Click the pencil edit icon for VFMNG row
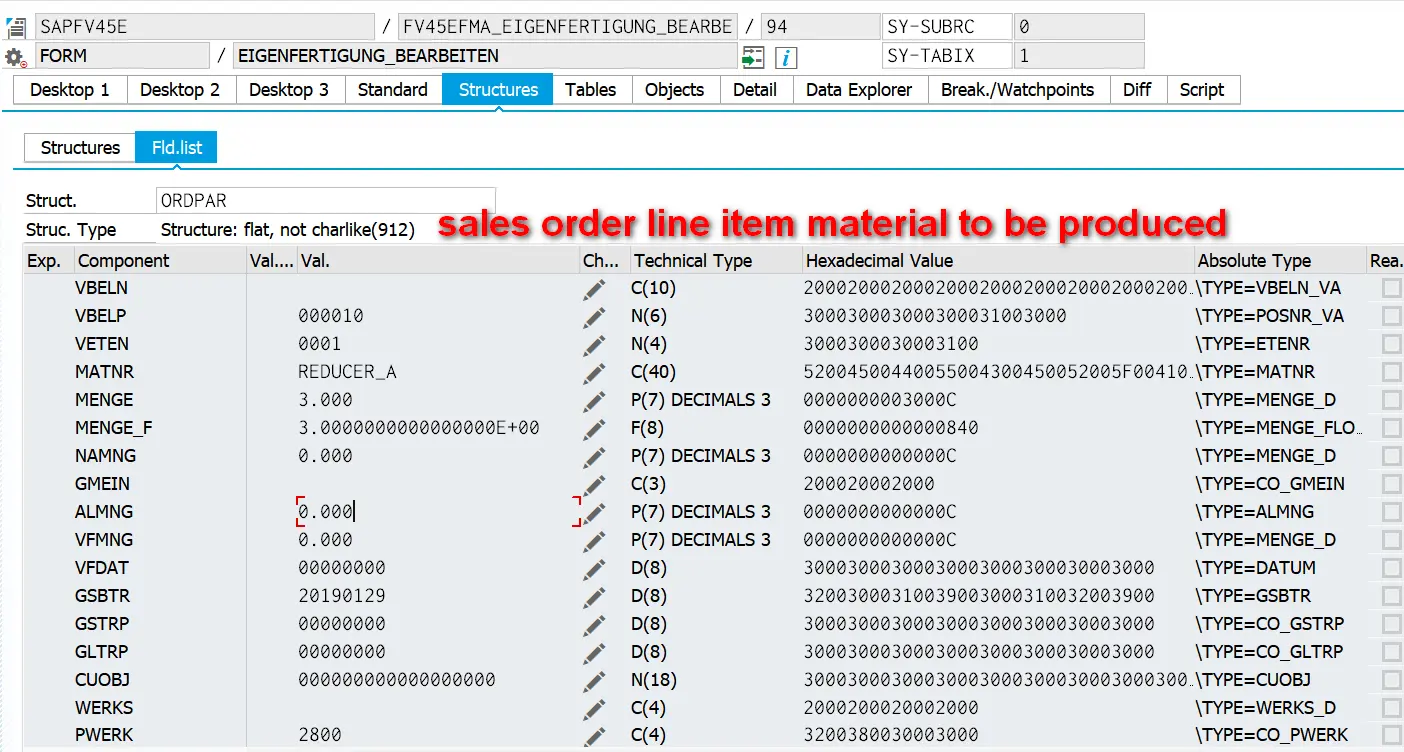 click(x=595, y=540)
